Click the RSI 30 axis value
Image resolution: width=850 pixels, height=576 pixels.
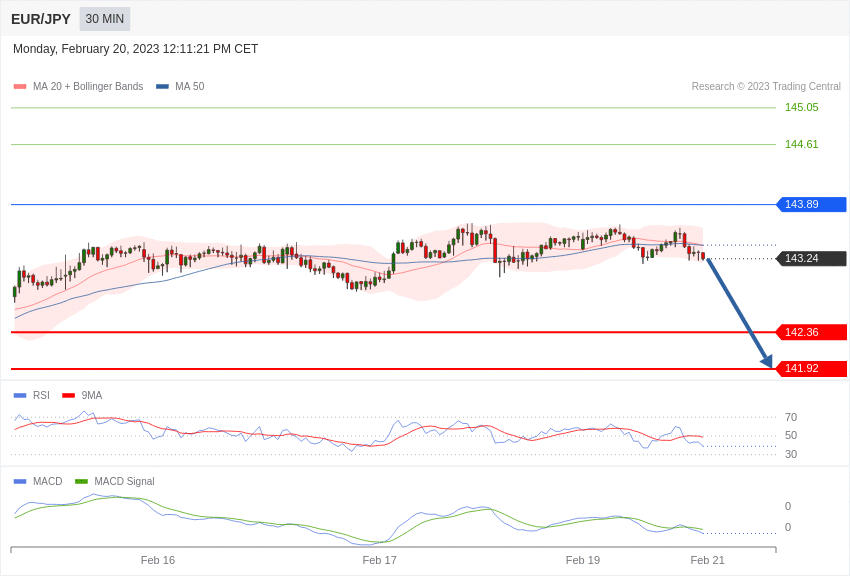791,454
